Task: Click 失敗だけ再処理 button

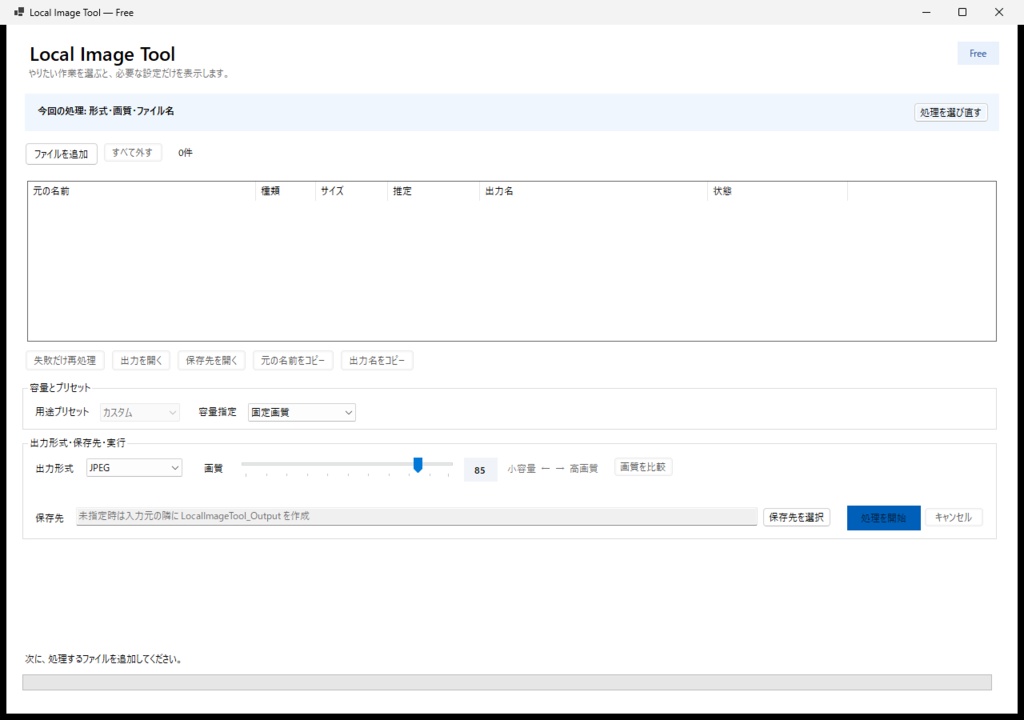Action: click(x=65, y=361)
